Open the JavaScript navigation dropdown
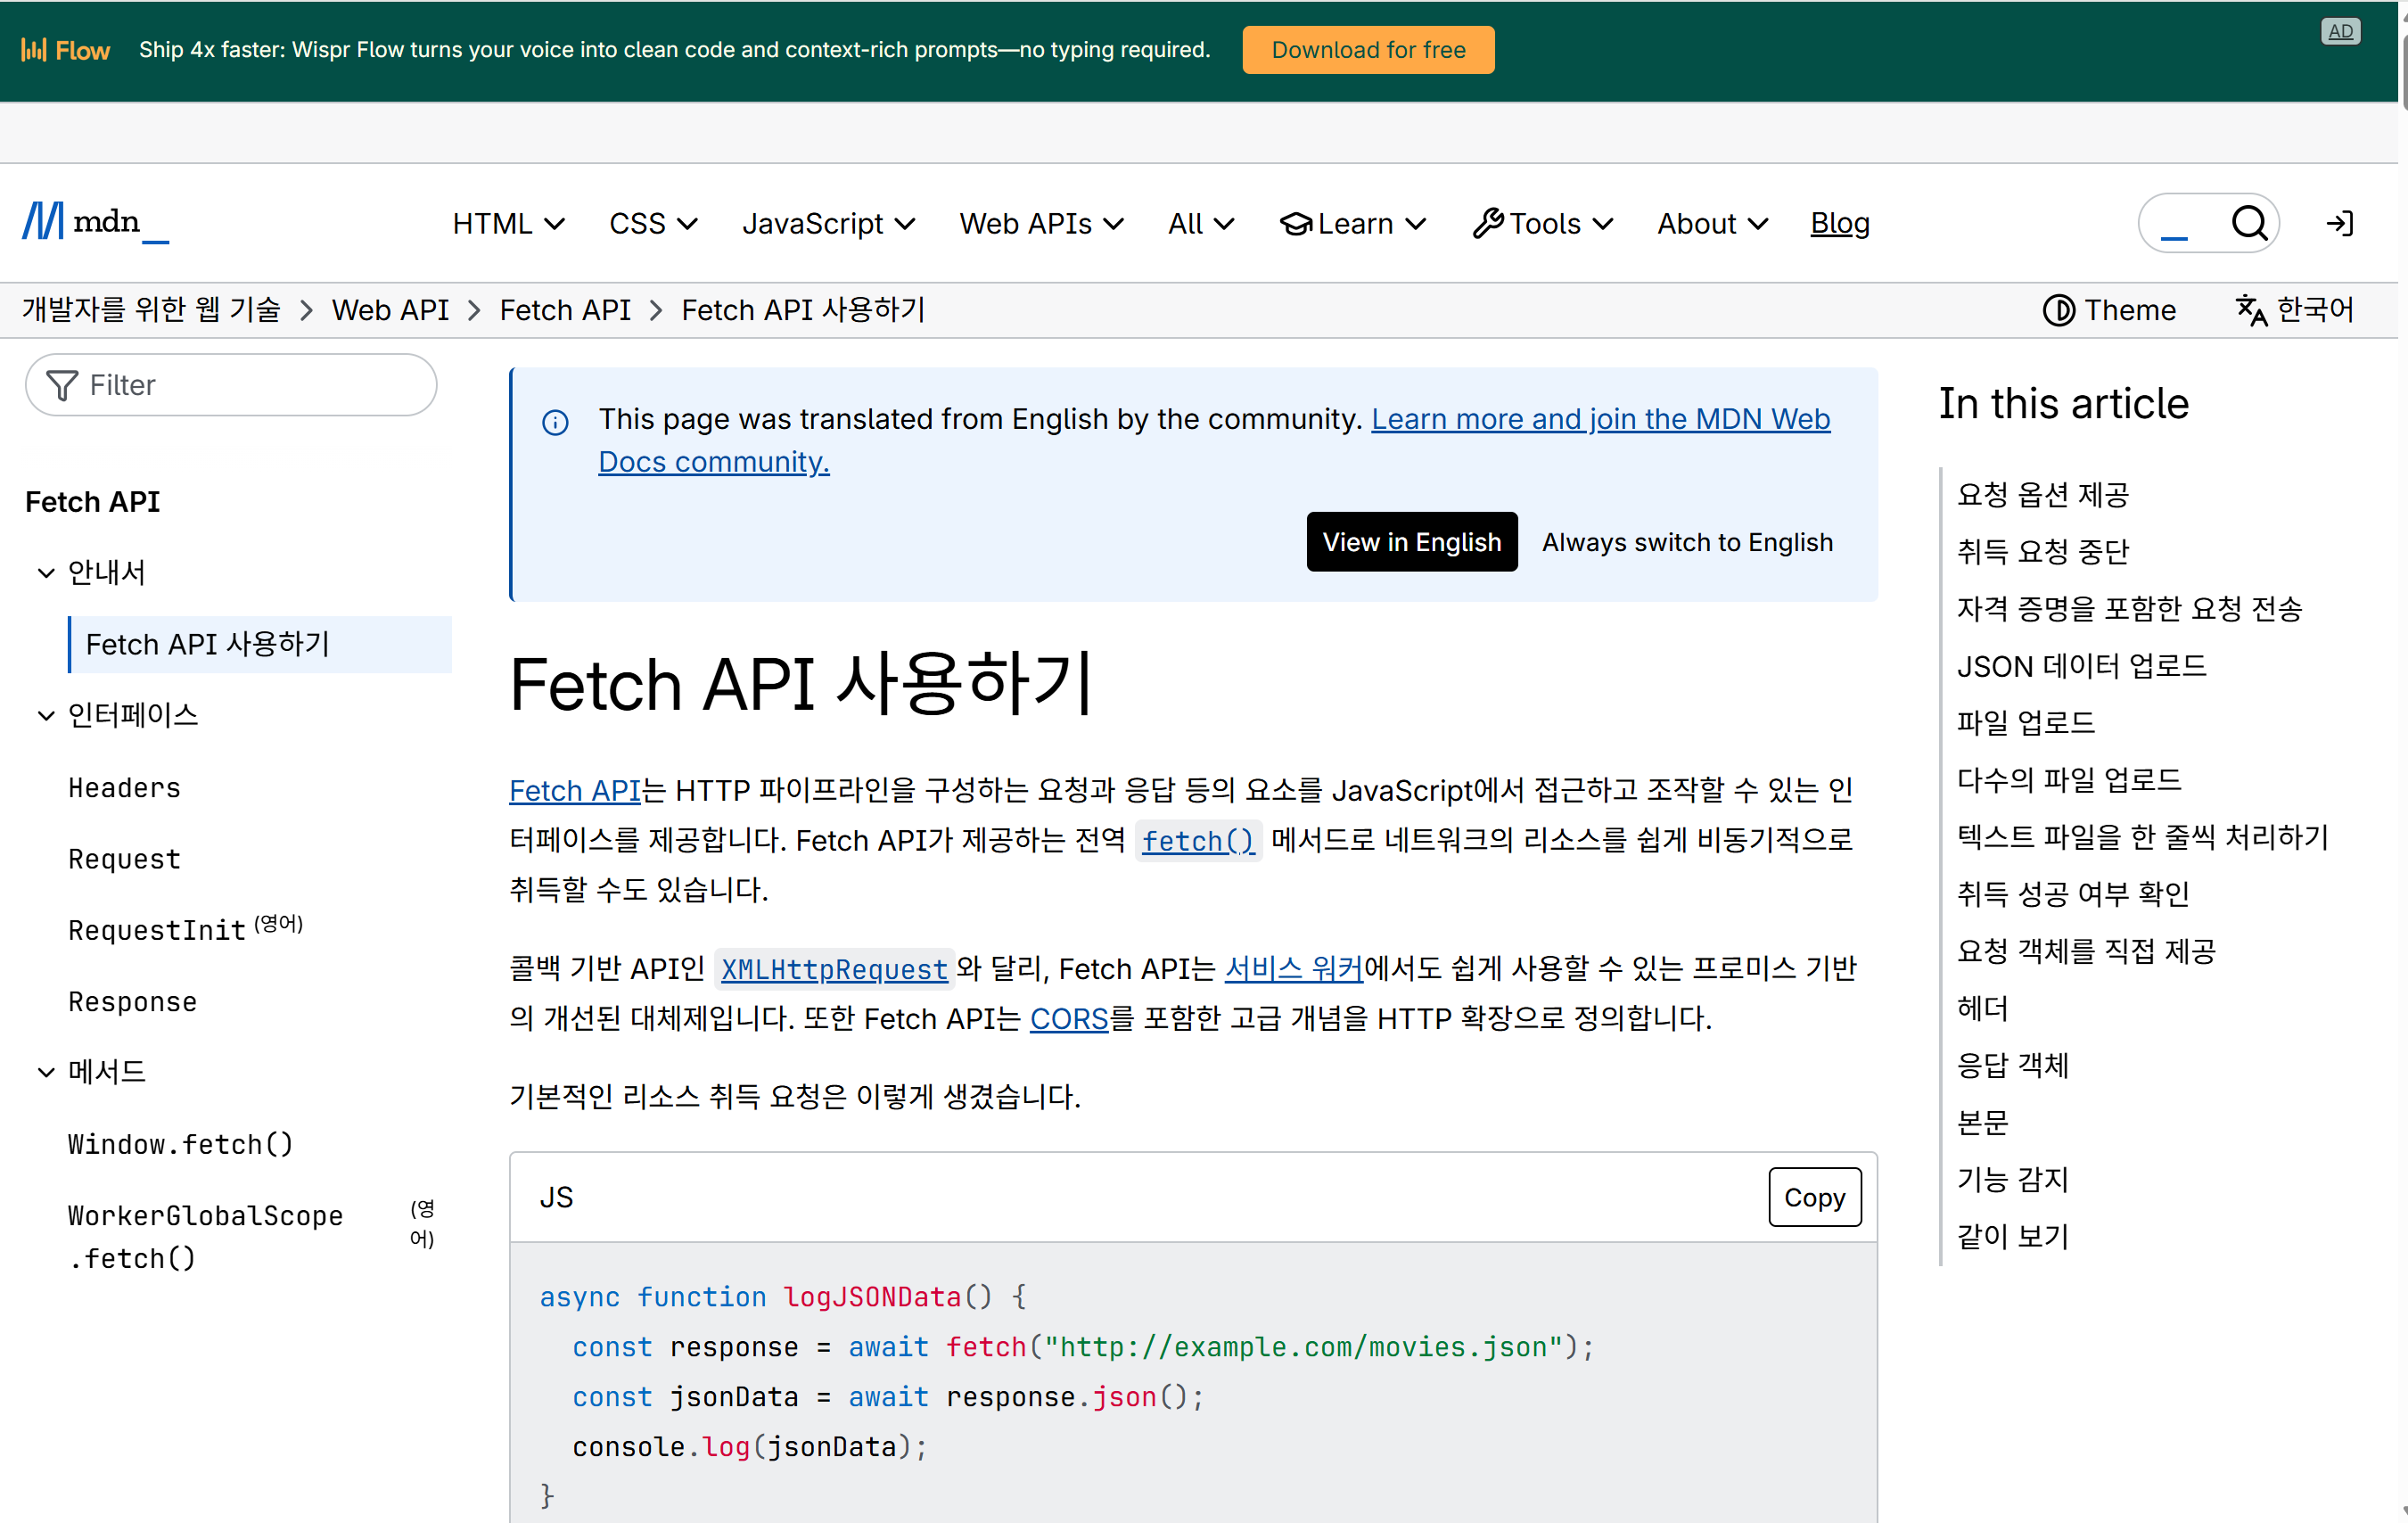Viewport: 2408px width, 1523px height. pyautogui.click(x=828, y=223)
